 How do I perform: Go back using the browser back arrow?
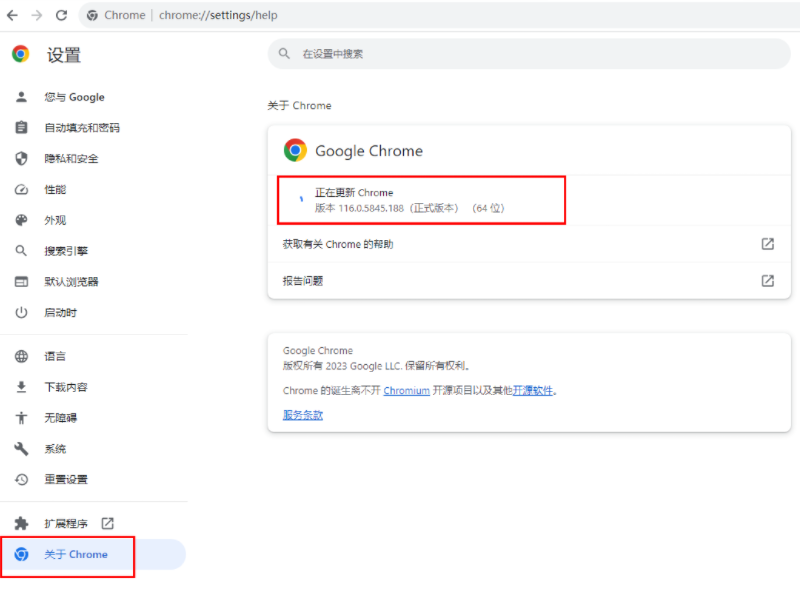click(x=12, y=15)
